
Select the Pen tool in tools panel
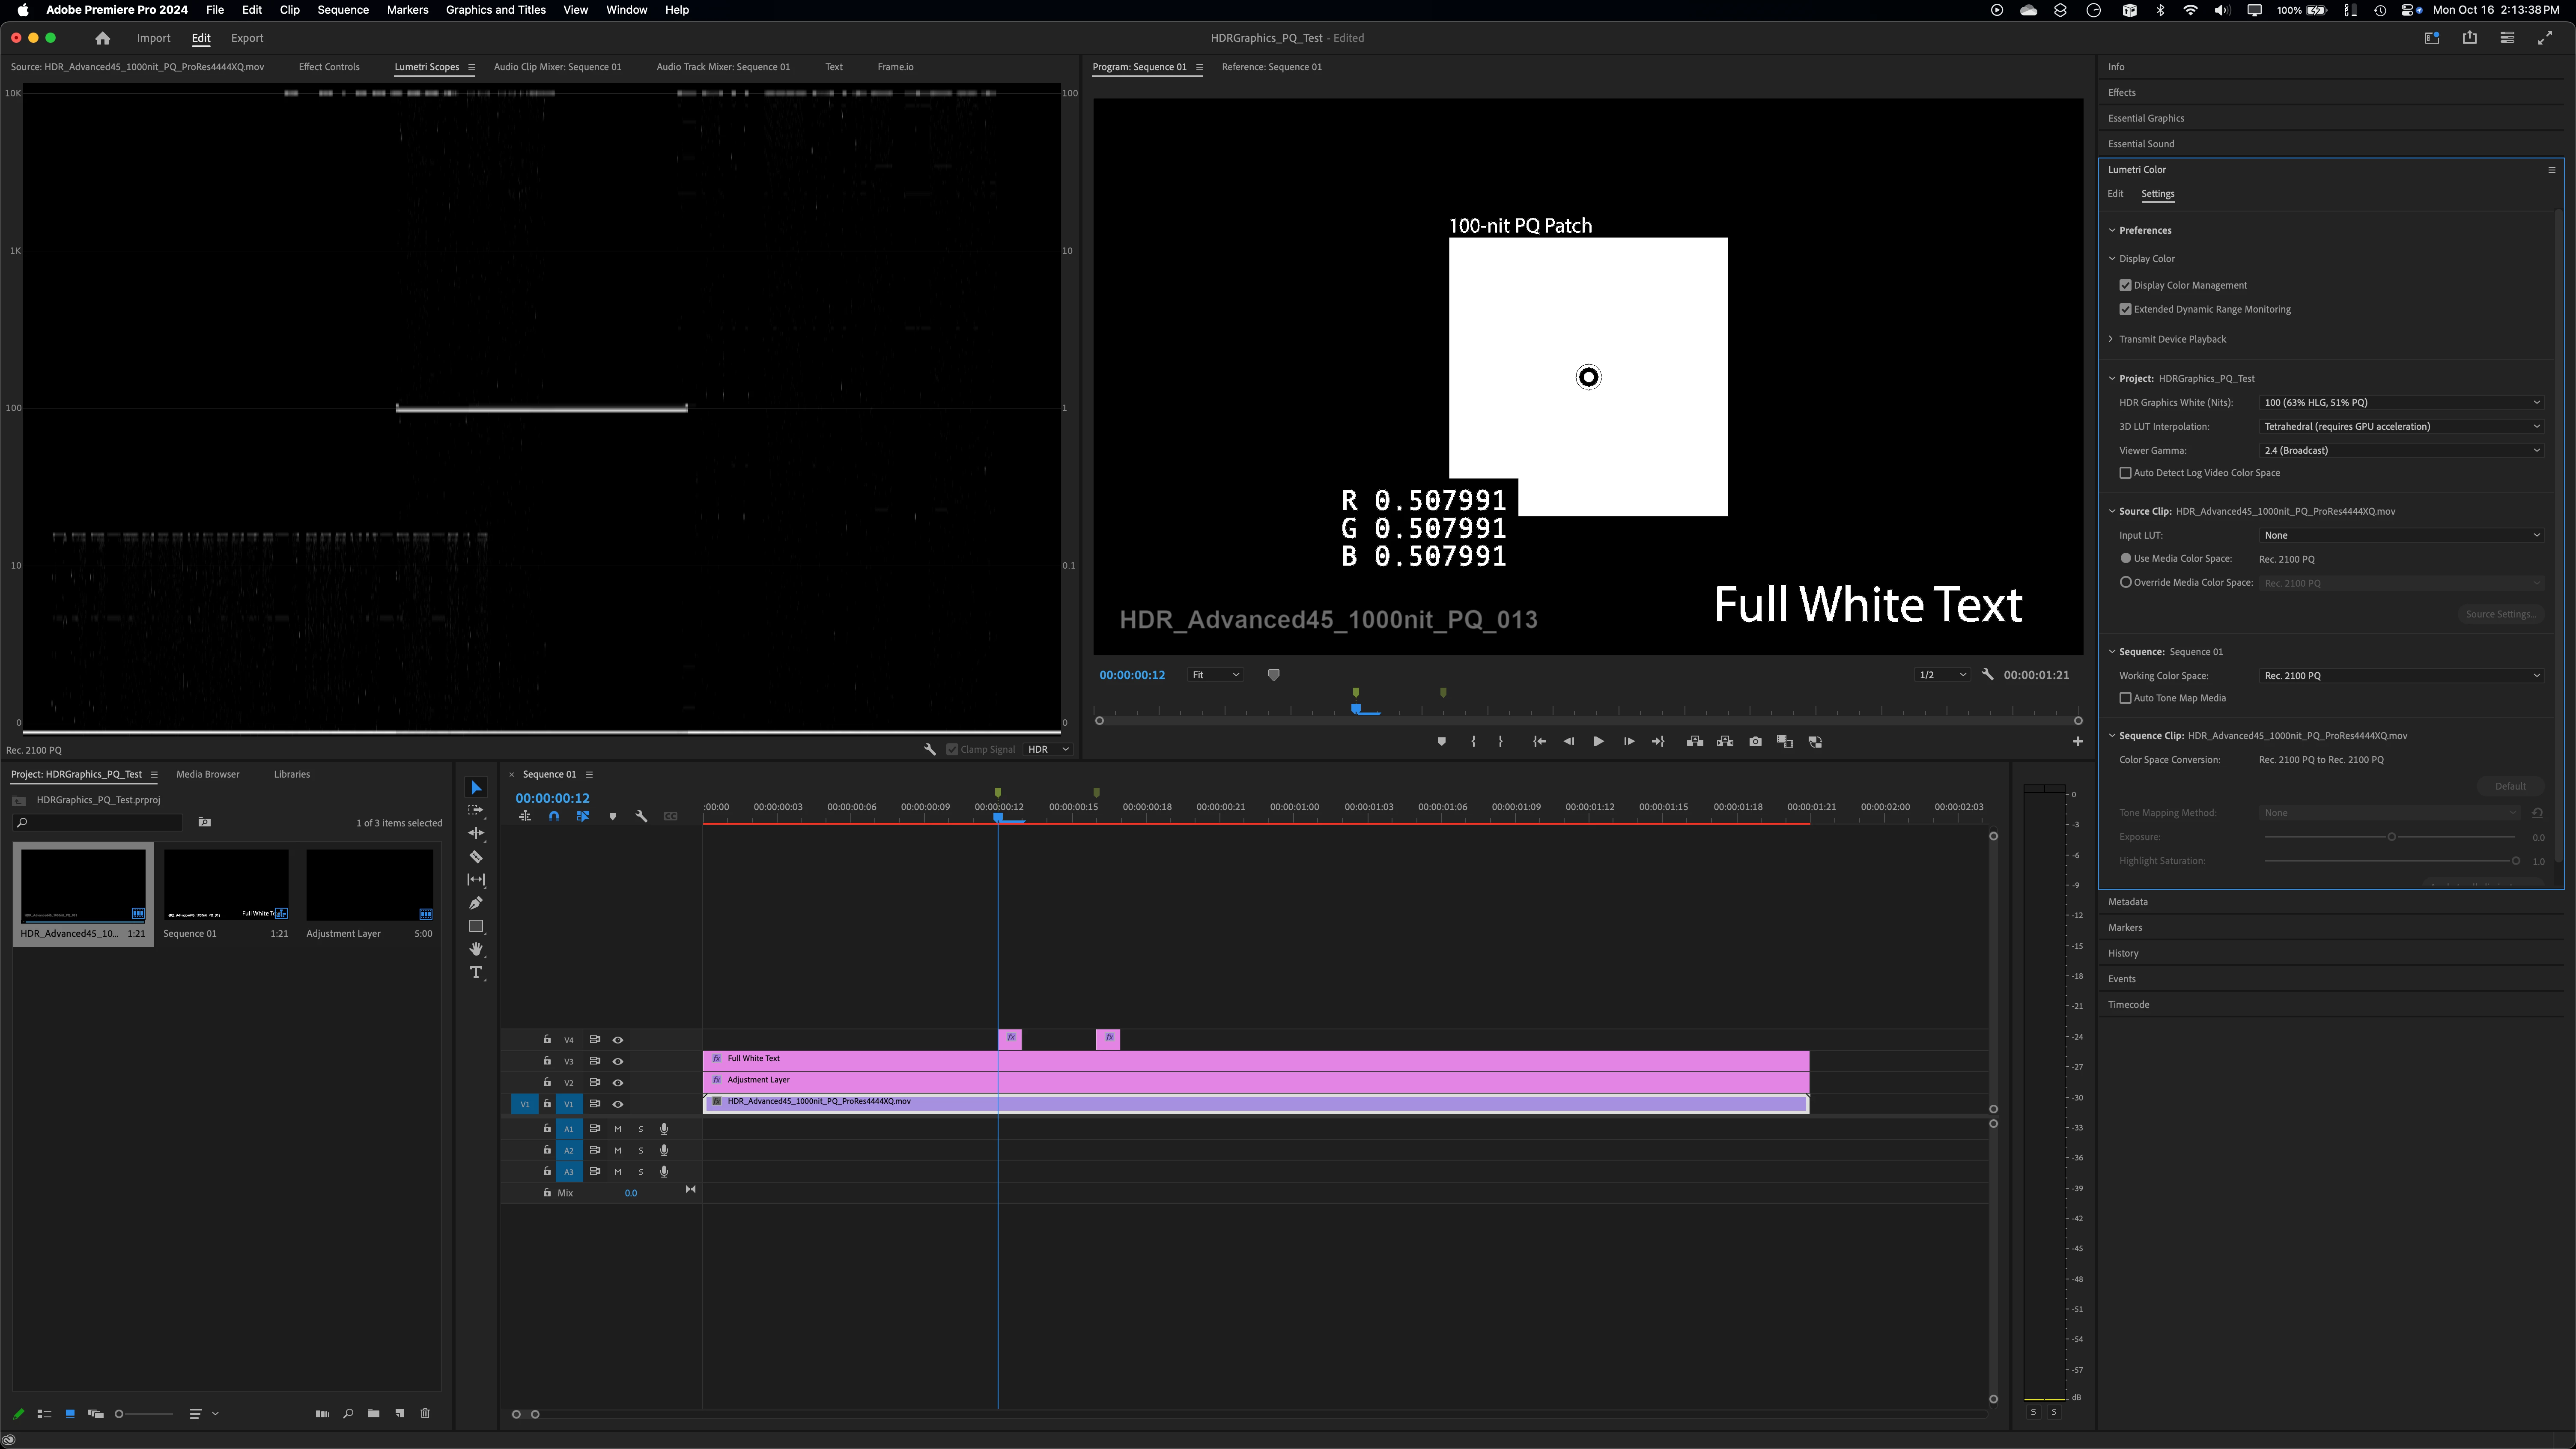tap(476, 903)
